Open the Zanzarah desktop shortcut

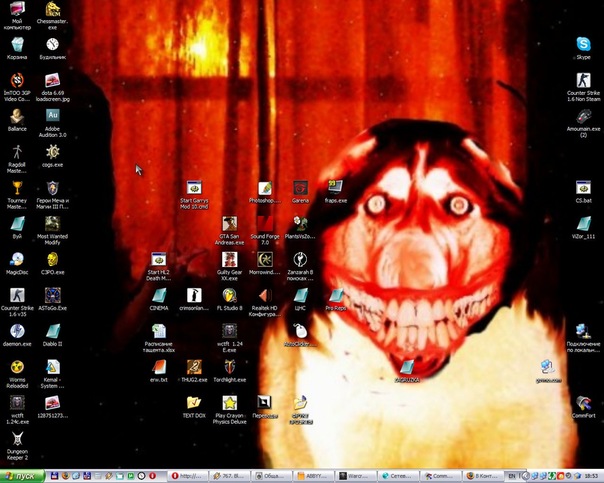pos(300,267)
